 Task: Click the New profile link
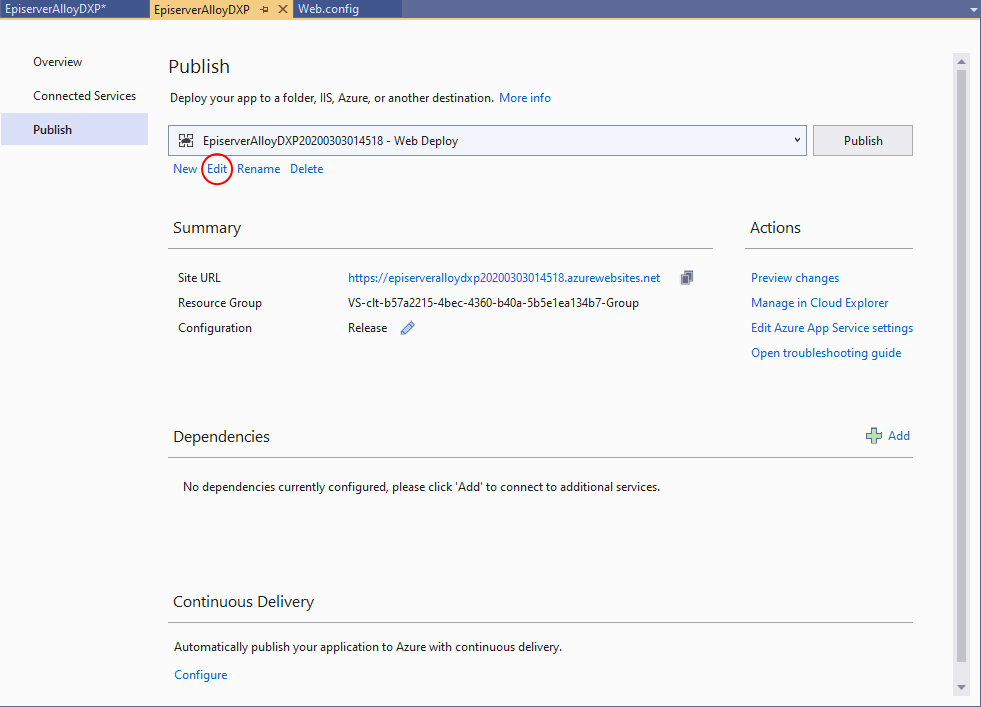pos(185,169)
